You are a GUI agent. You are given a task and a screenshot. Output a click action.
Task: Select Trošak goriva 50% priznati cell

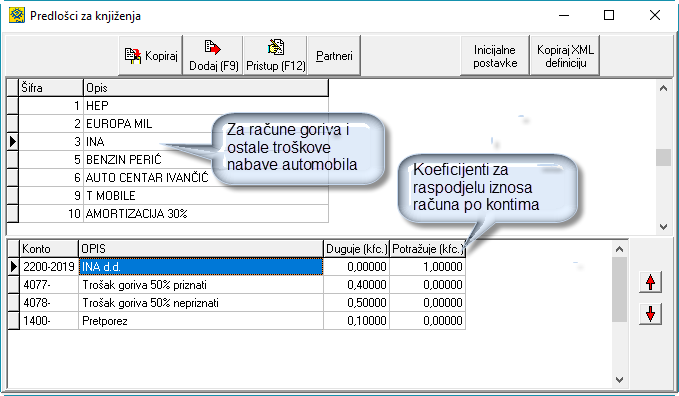pyautogui.click(x=201, y=285)
